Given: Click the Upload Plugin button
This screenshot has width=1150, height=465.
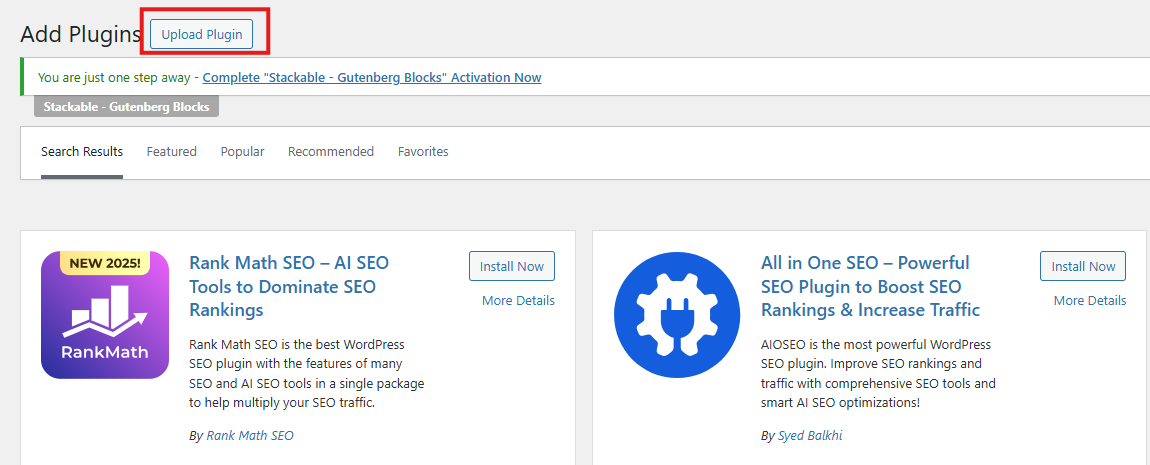Looking at the screenshot, I should click(202, 34).
